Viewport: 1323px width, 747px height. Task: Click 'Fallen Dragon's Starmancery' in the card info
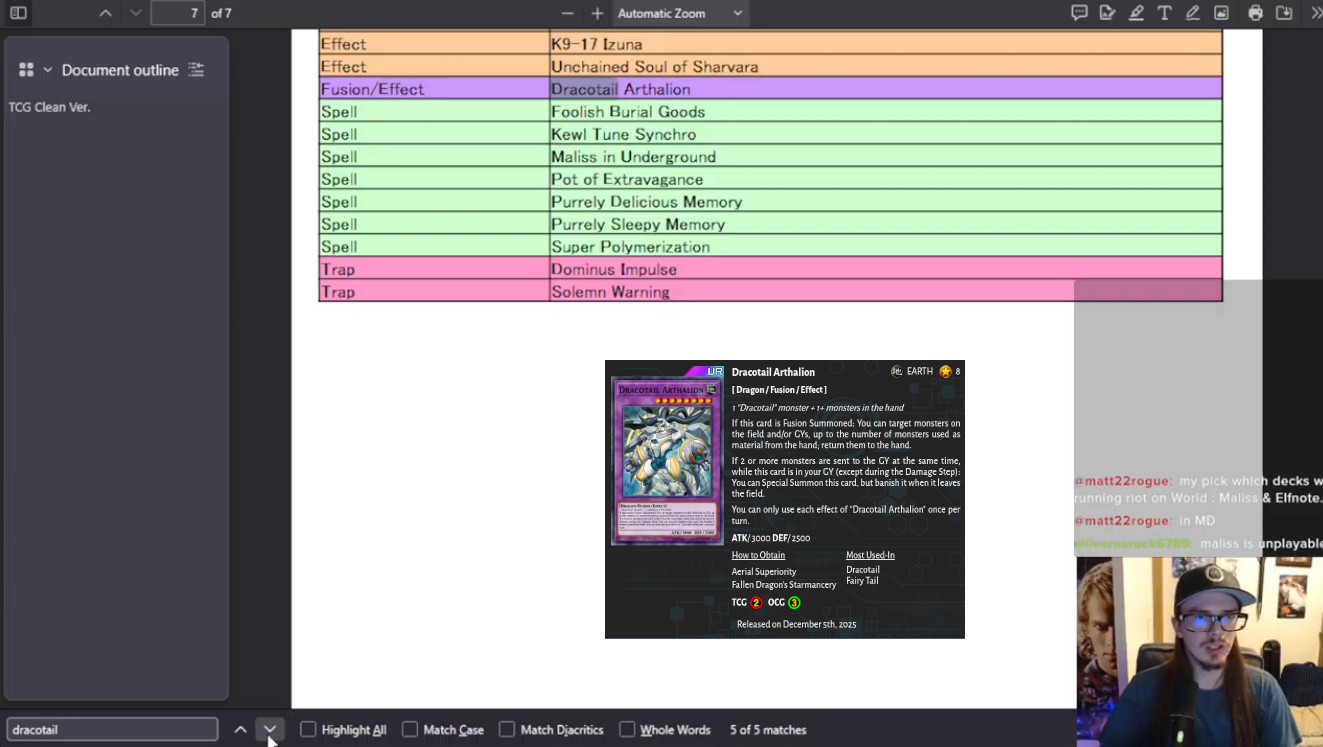click(784, 585)
